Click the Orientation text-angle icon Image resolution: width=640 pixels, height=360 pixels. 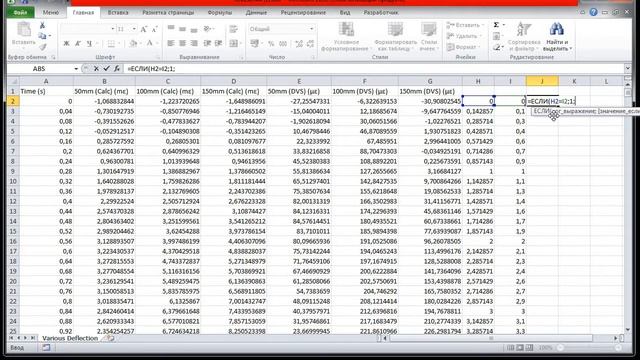point(207,29)
